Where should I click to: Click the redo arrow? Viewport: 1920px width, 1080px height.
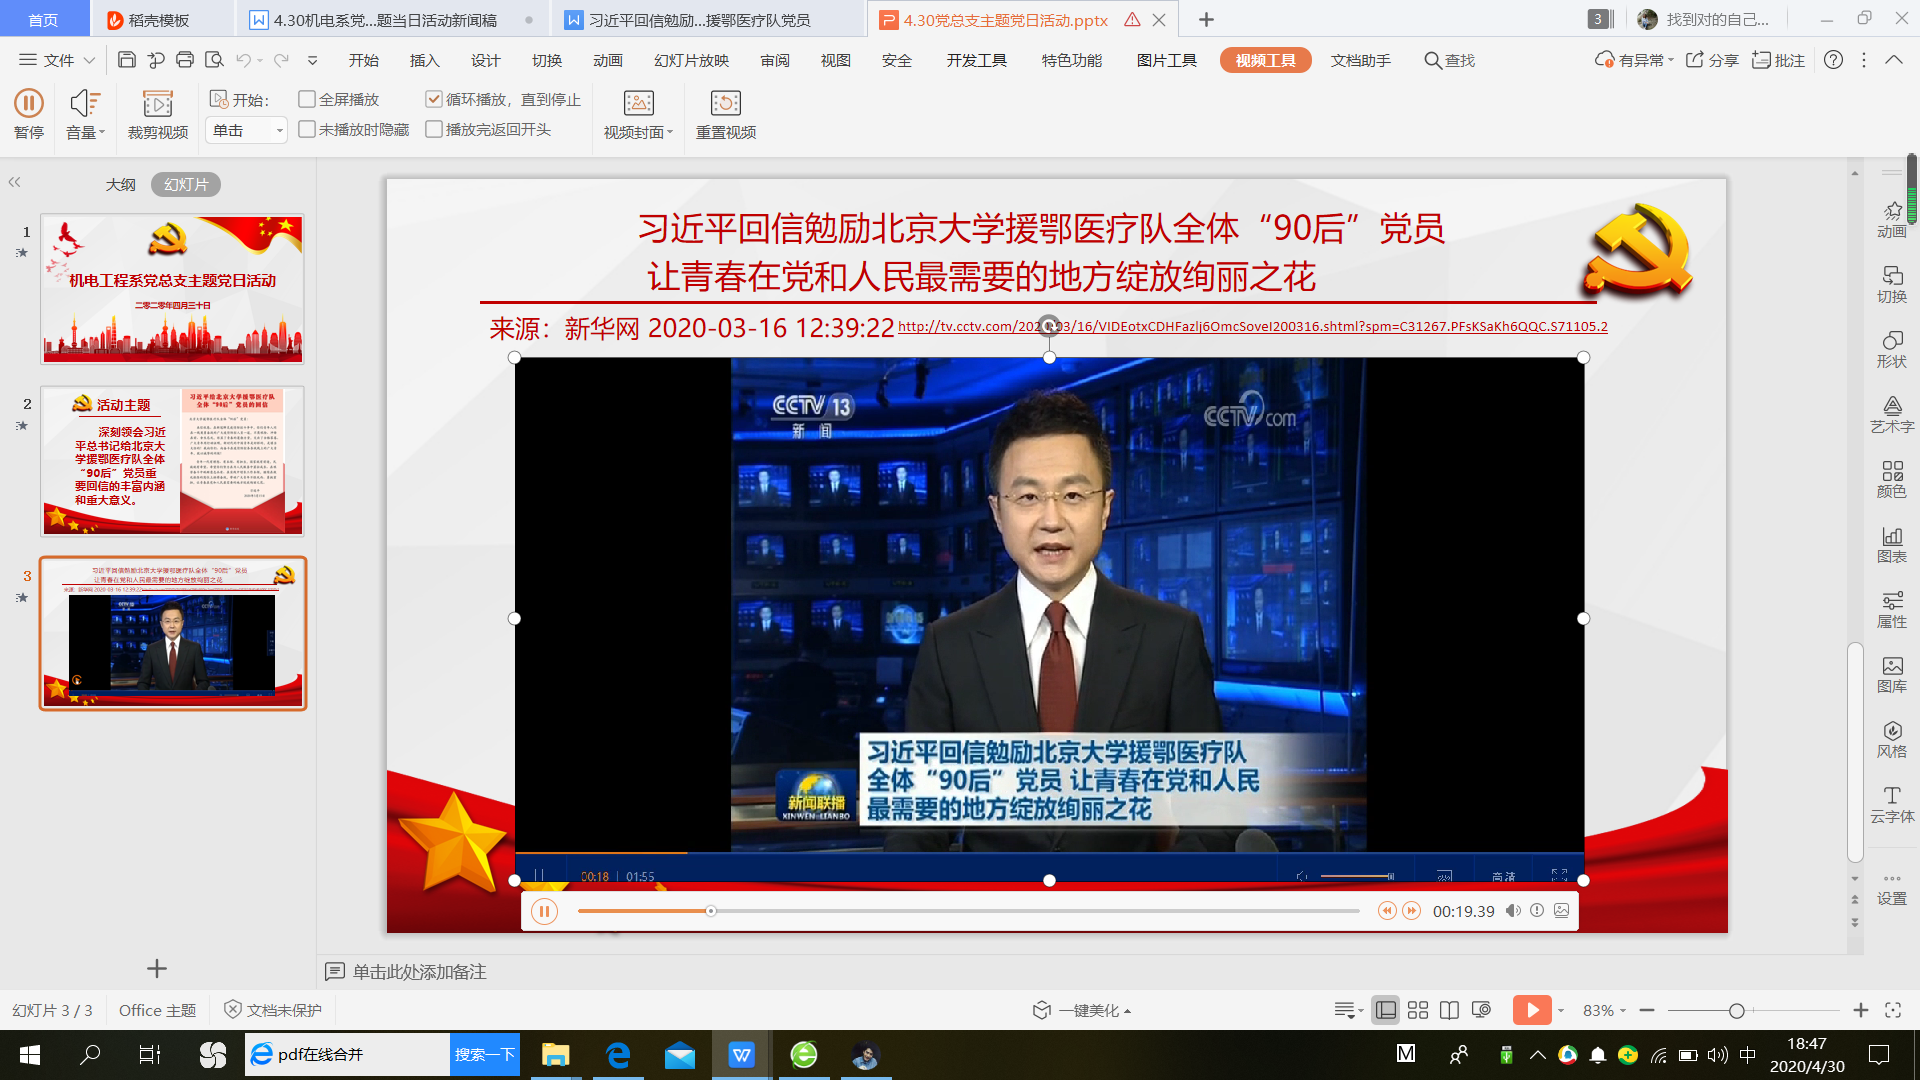(x=281, y=60)
